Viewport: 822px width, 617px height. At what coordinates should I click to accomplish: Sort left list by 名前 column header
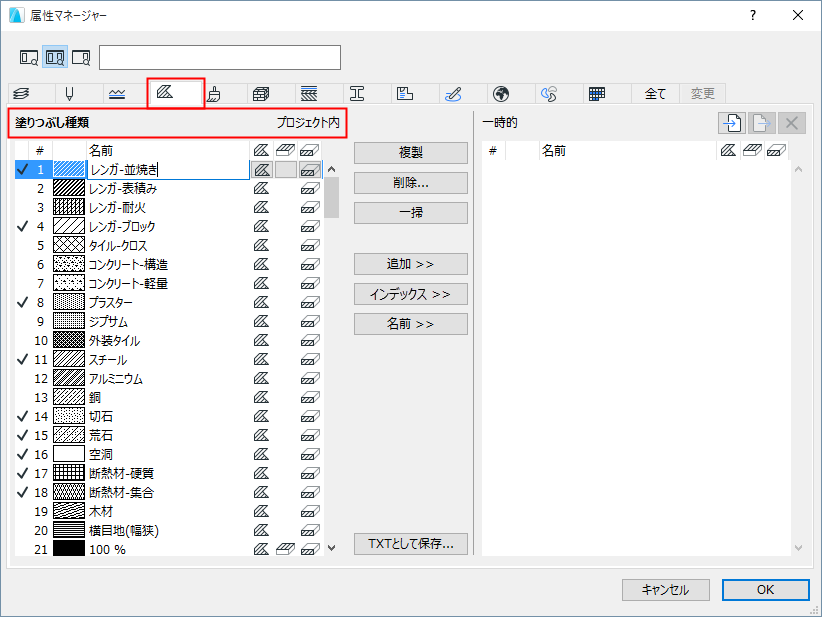coord(168,151)
